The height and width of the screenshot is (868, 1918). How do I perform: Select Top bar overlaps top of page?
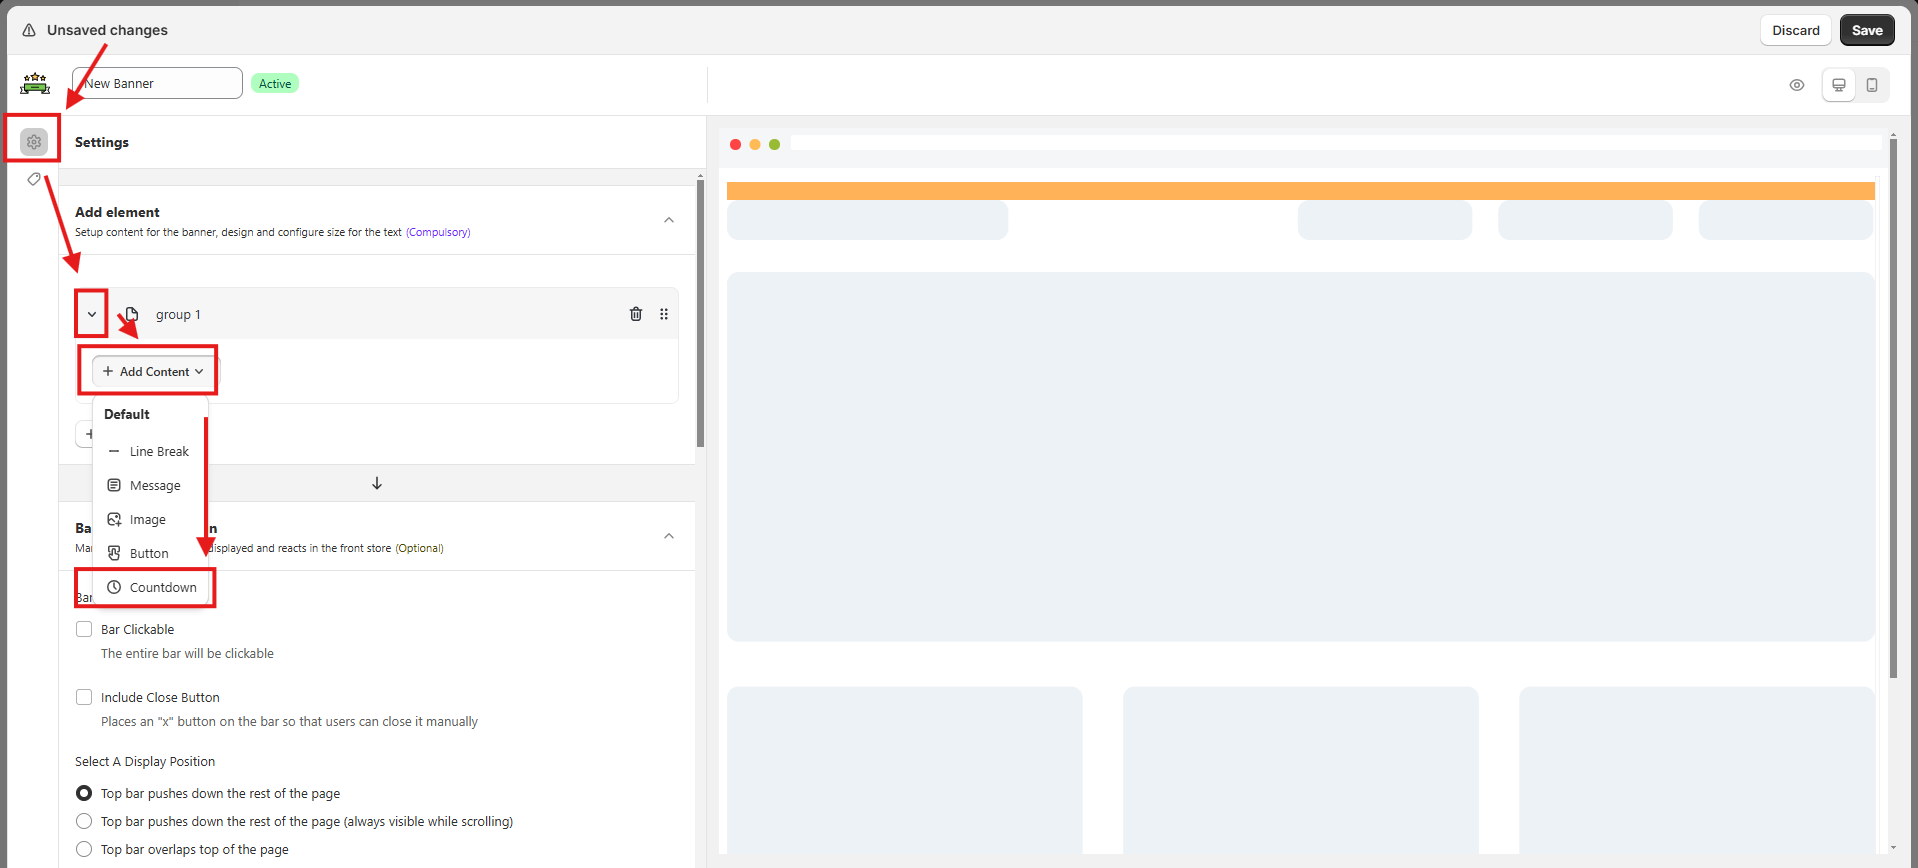click(x=84, y=849)
